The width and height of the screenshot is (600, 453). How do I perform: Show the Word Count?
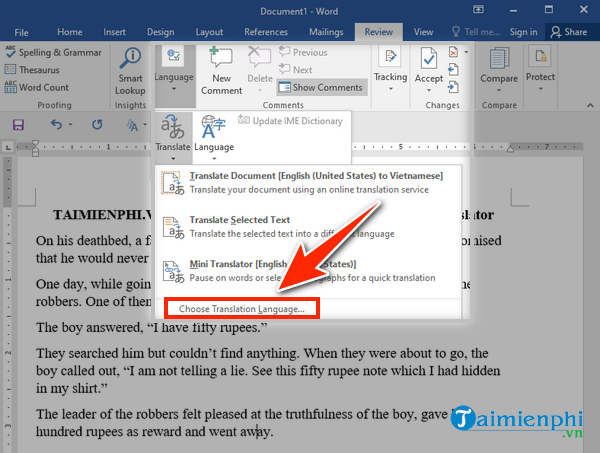pos(37,87)
